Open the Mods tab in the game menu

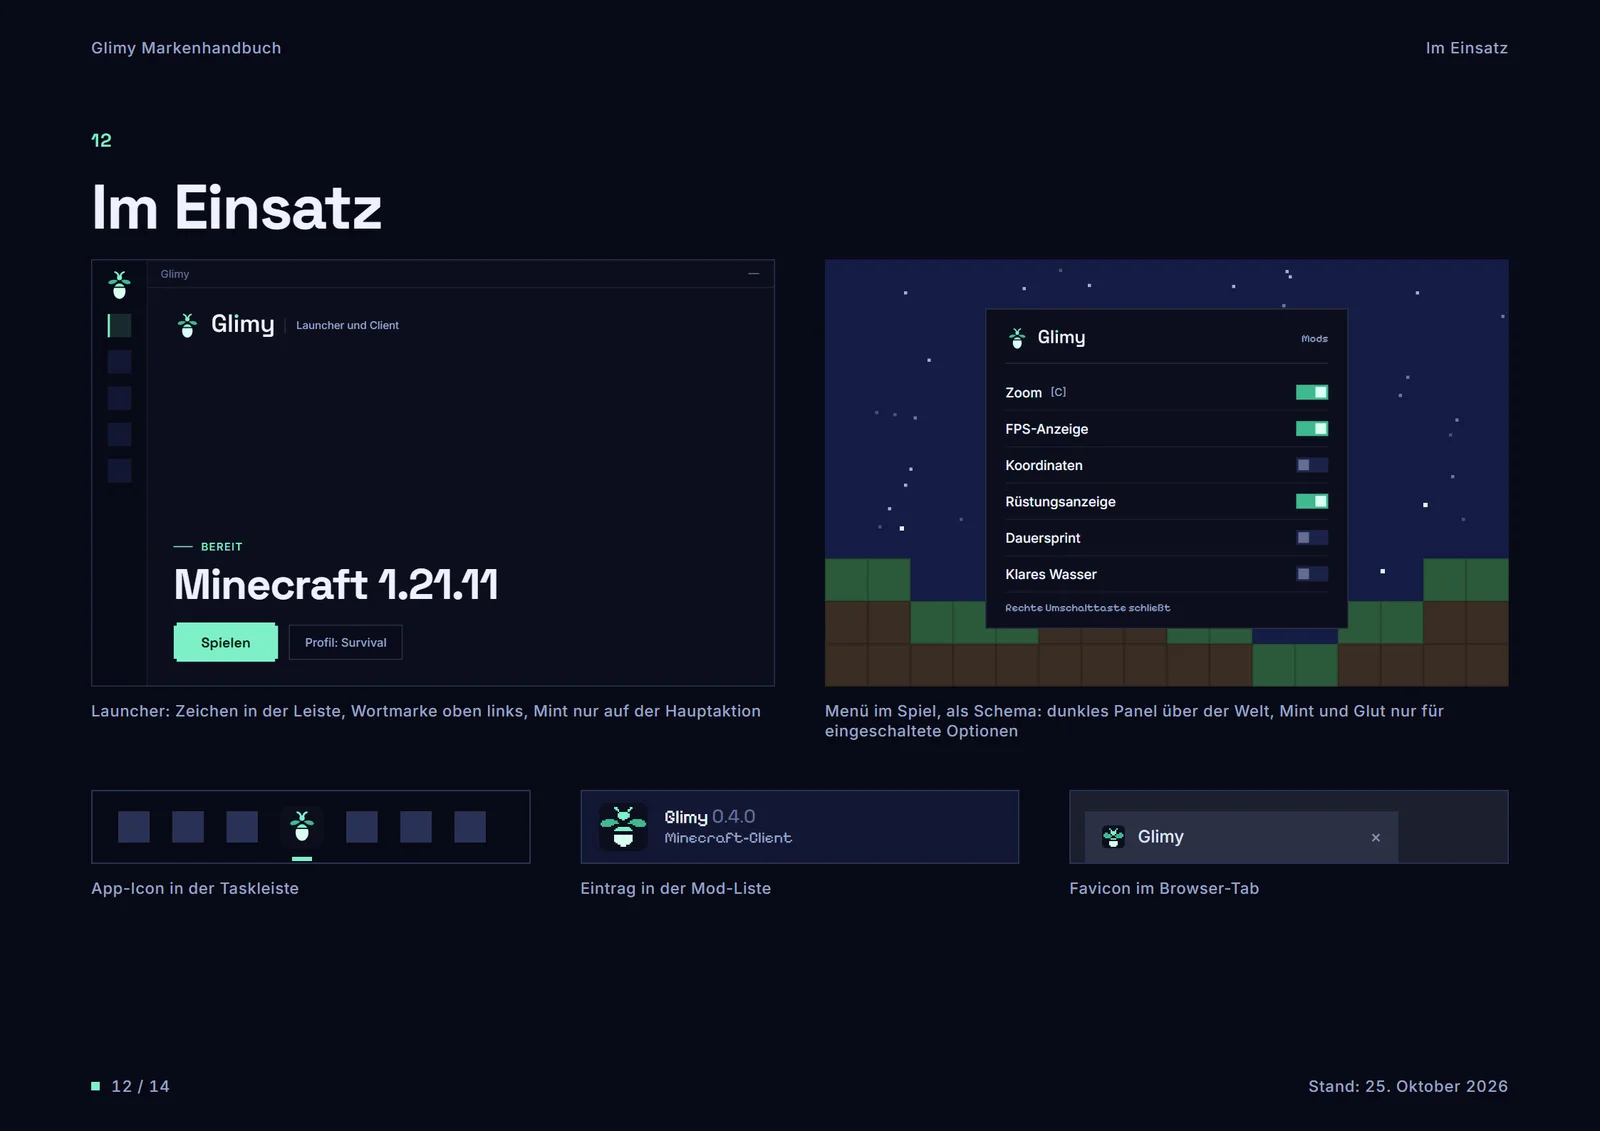click(x=1314, y=339)
